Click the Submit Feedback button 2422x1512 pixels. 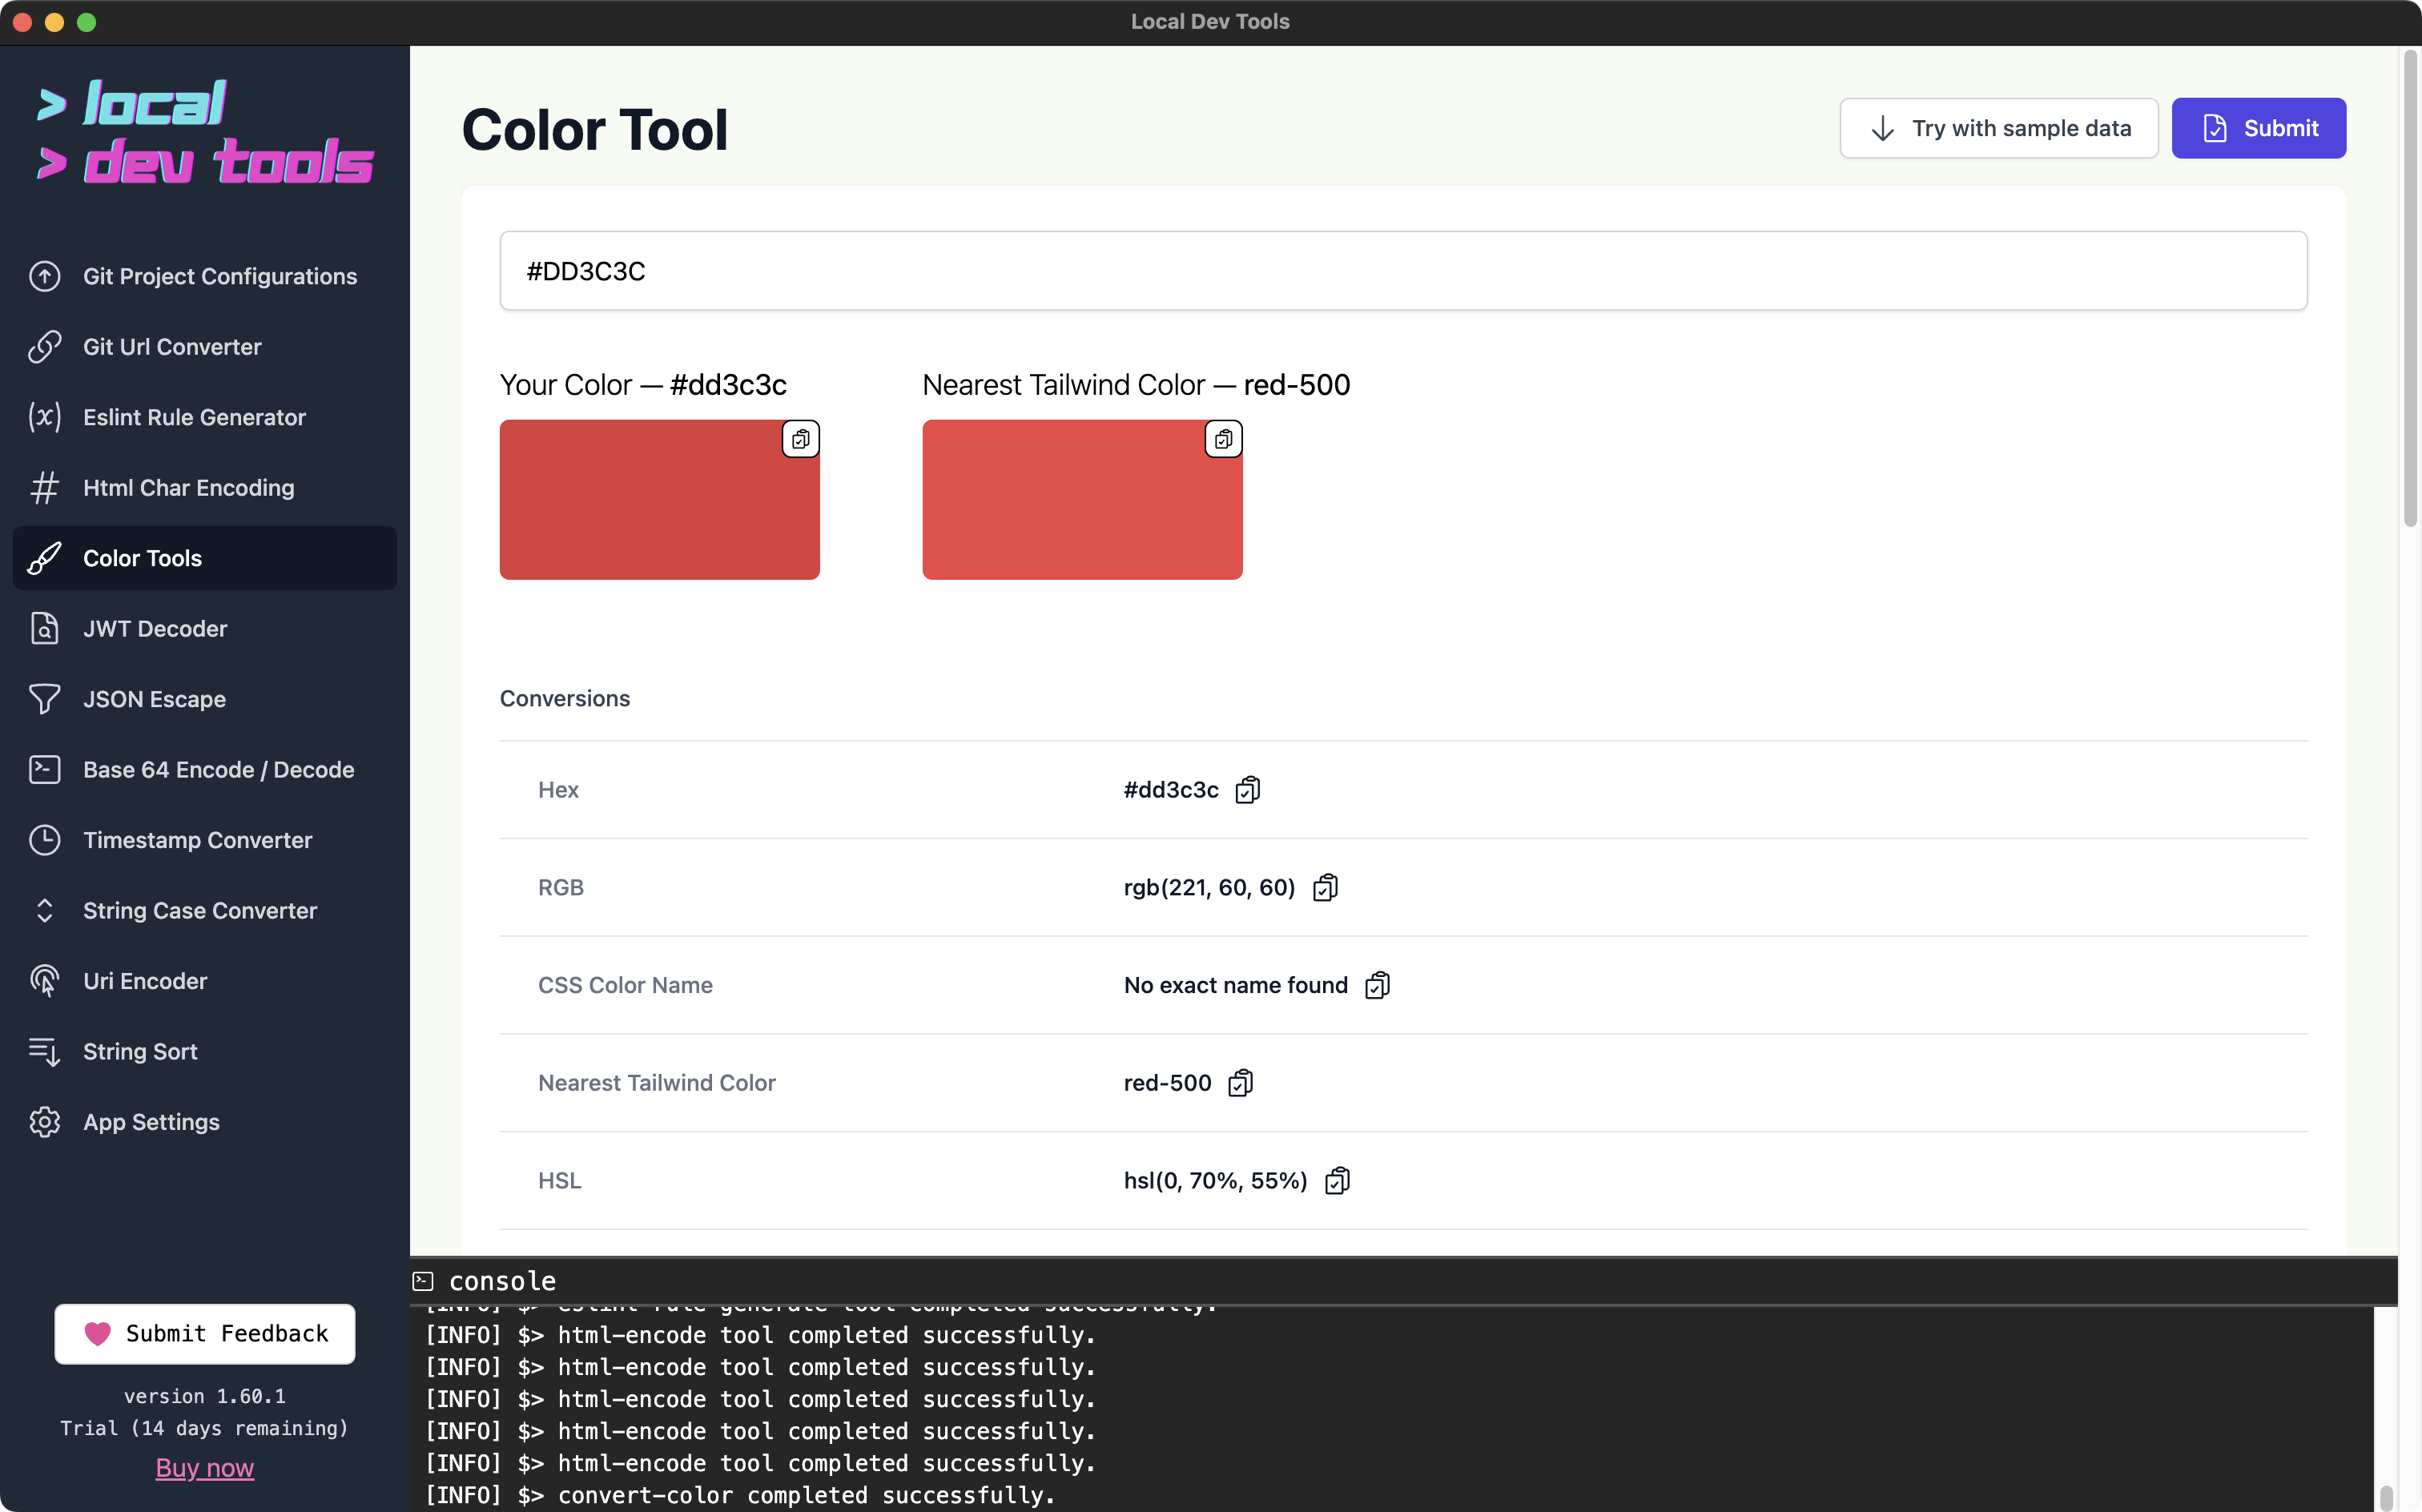pos(205,1334)
